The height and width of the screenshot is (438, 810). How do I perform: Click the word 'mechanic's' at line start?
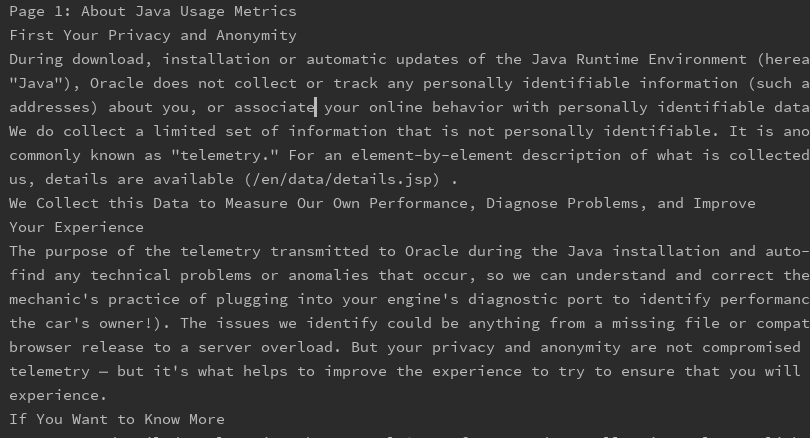(54, 299)
